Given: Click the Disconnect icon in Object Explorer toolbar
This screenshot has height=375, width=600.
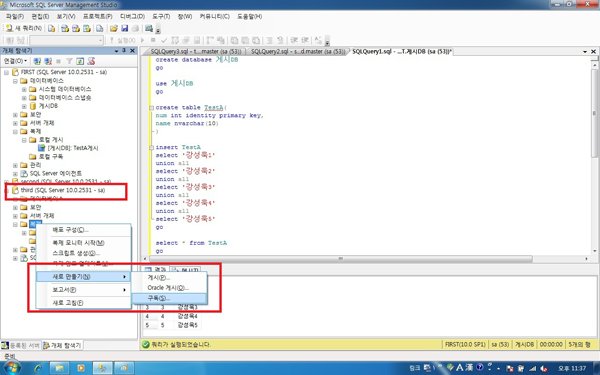Looking at the screenshot, I should tap(48, 61).
